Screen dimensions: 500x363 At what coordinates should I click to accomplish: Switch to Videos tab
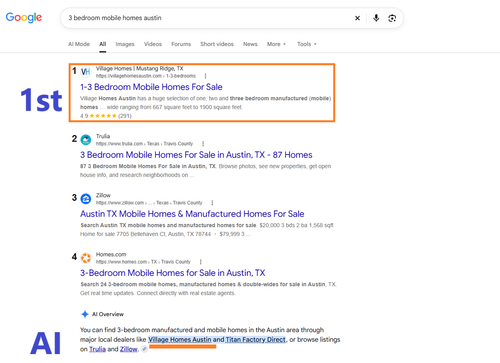click(153, 44)
